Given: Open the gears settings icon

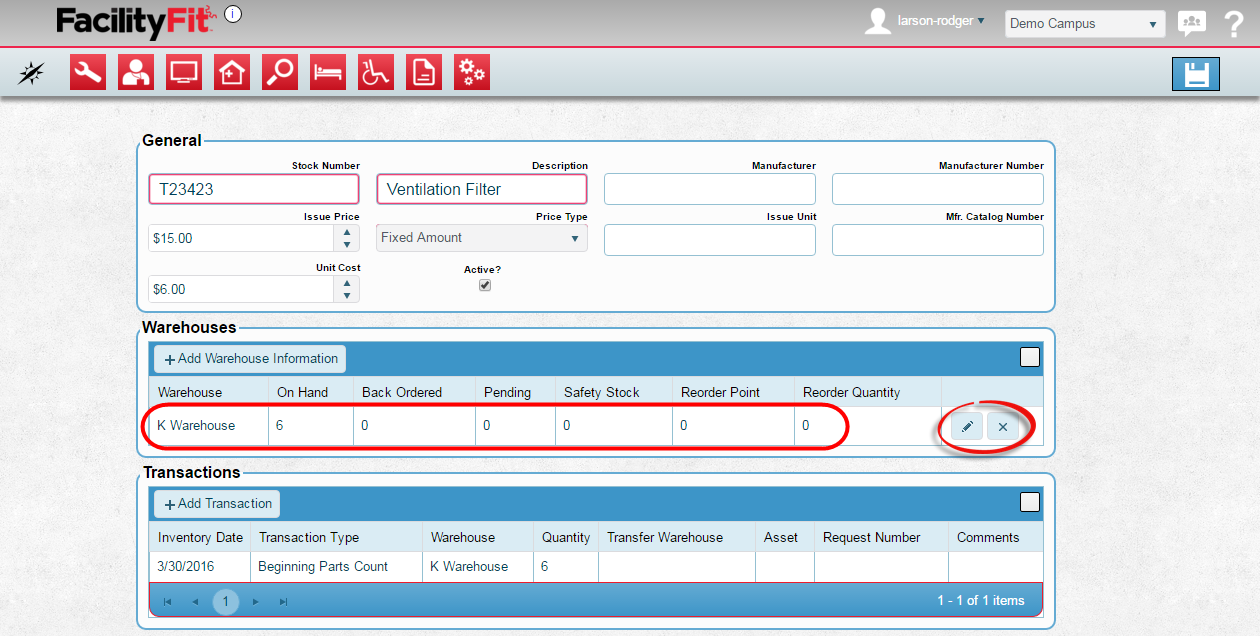Looking at the screenshot, I should click(x=472, y=73).
